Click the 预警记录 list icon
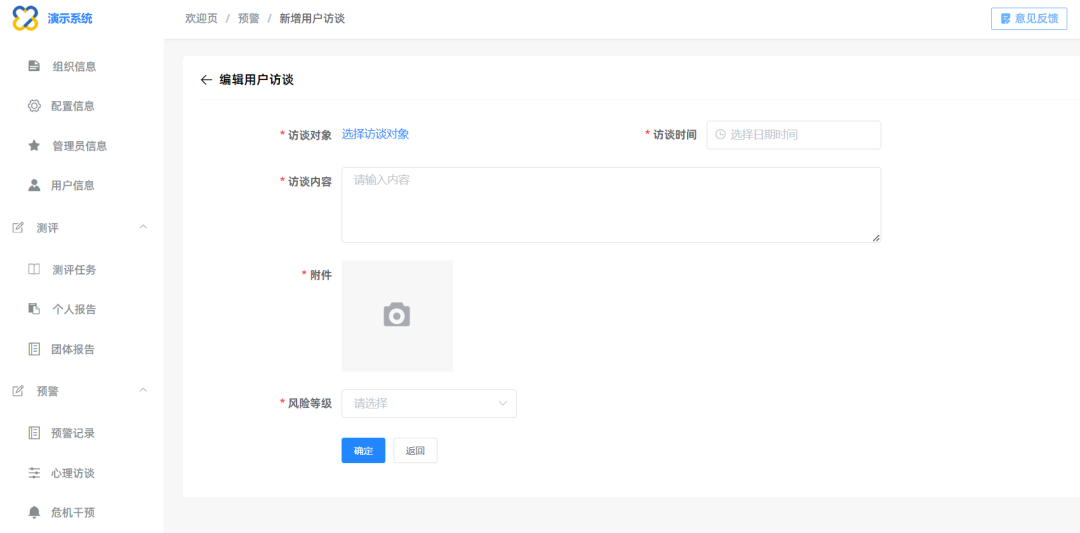The image size is (1080, 533). 34,433
